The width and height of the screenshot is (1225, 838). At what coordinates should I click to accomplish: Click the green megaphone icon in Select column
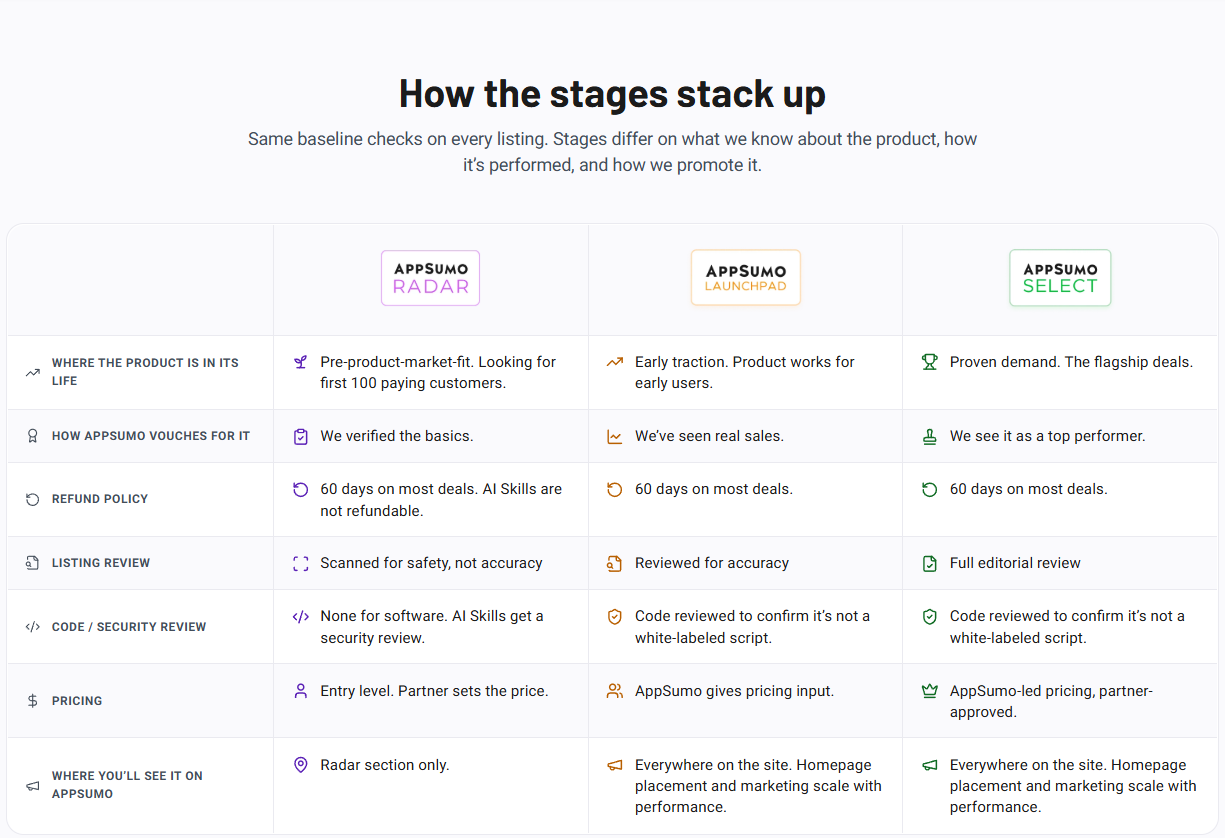[x=929, y=765]
